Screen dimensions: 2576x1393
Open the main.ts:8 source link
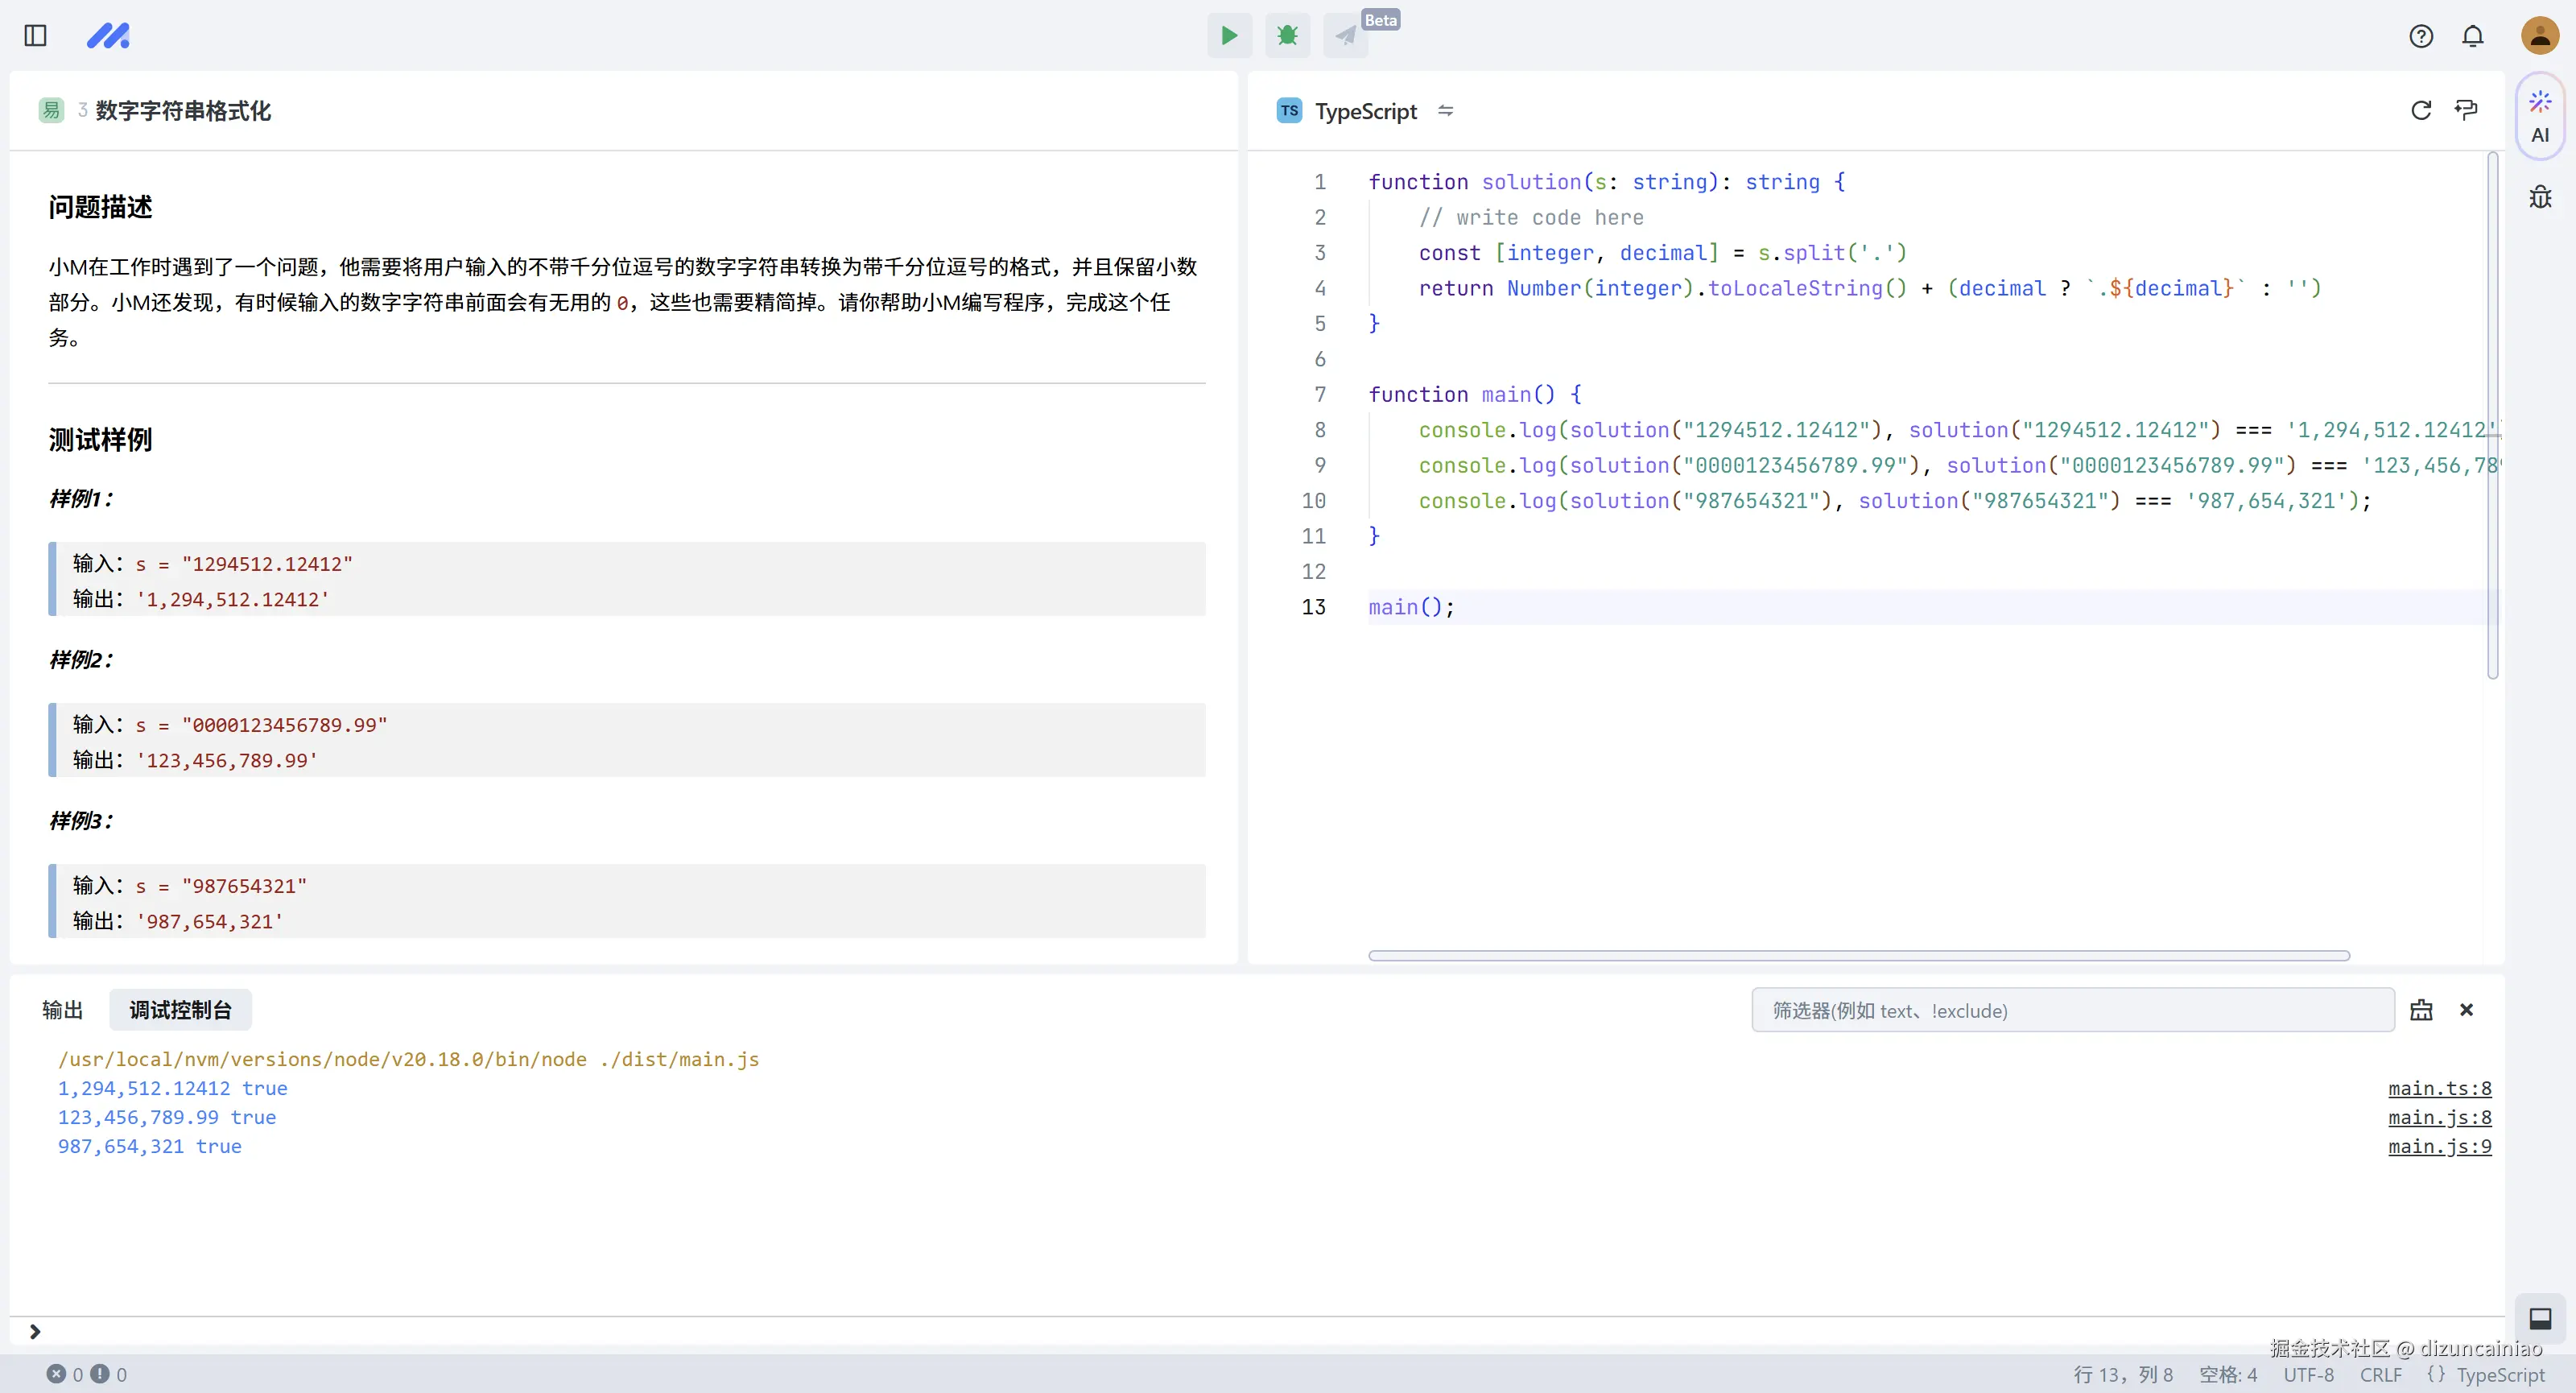[2439, 1088]
